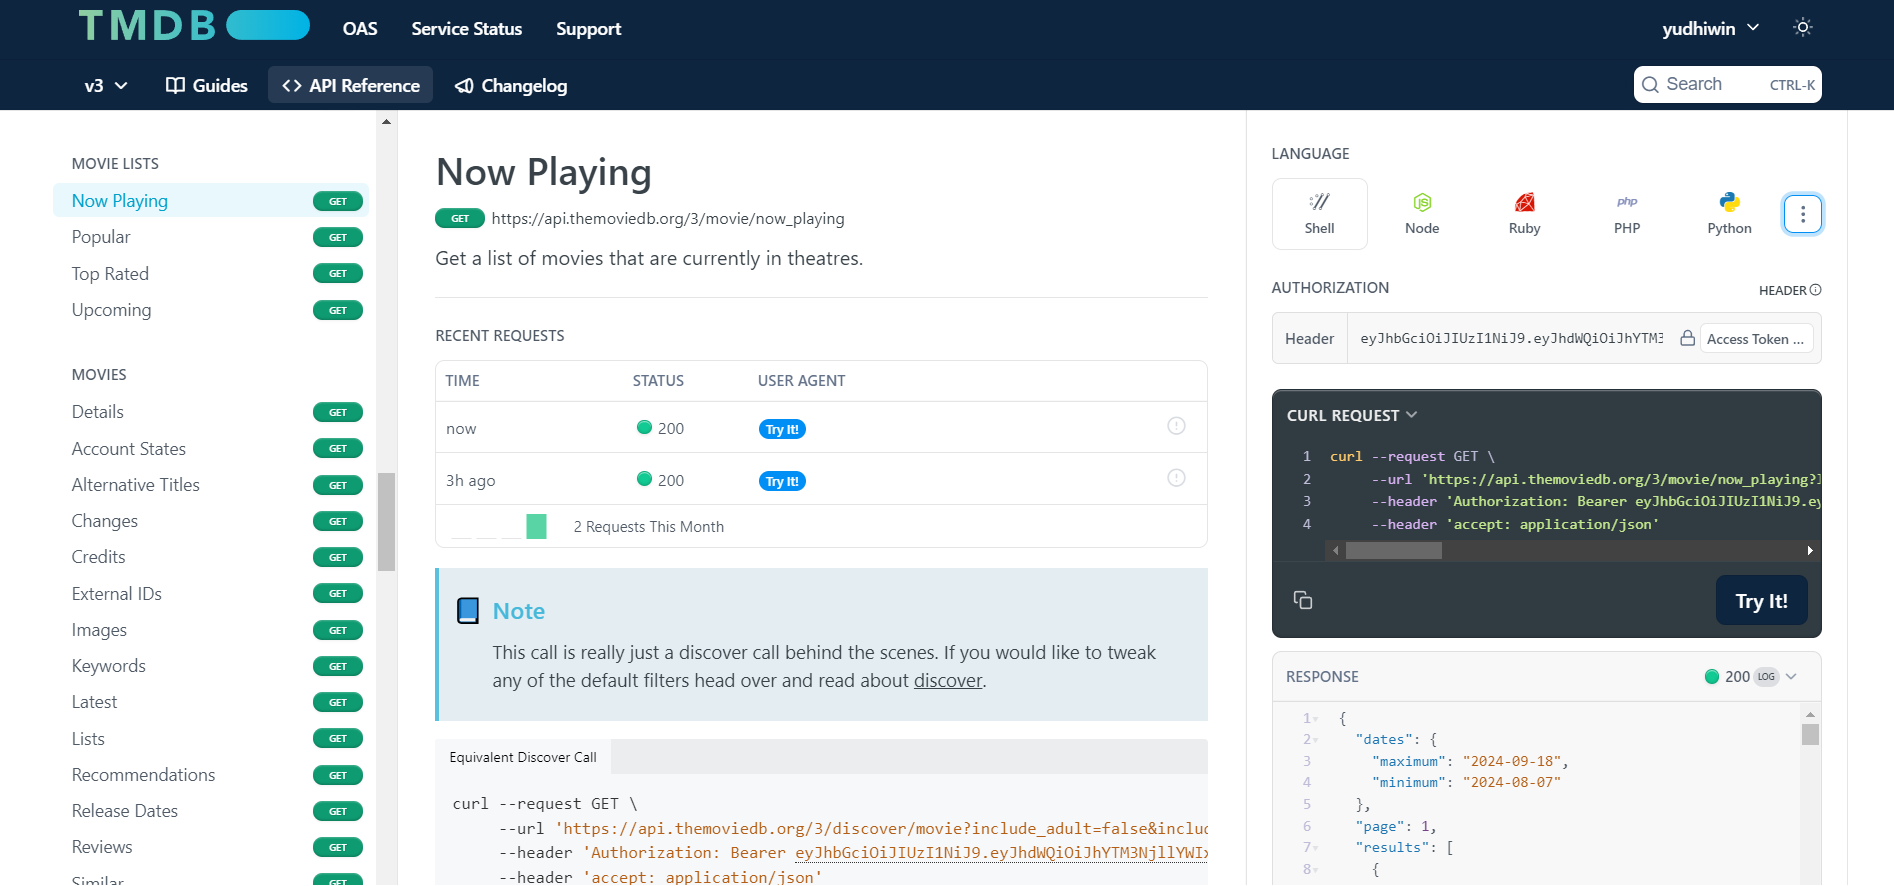
Task: Open External IDs in sidebar
Action: (211, 594)
